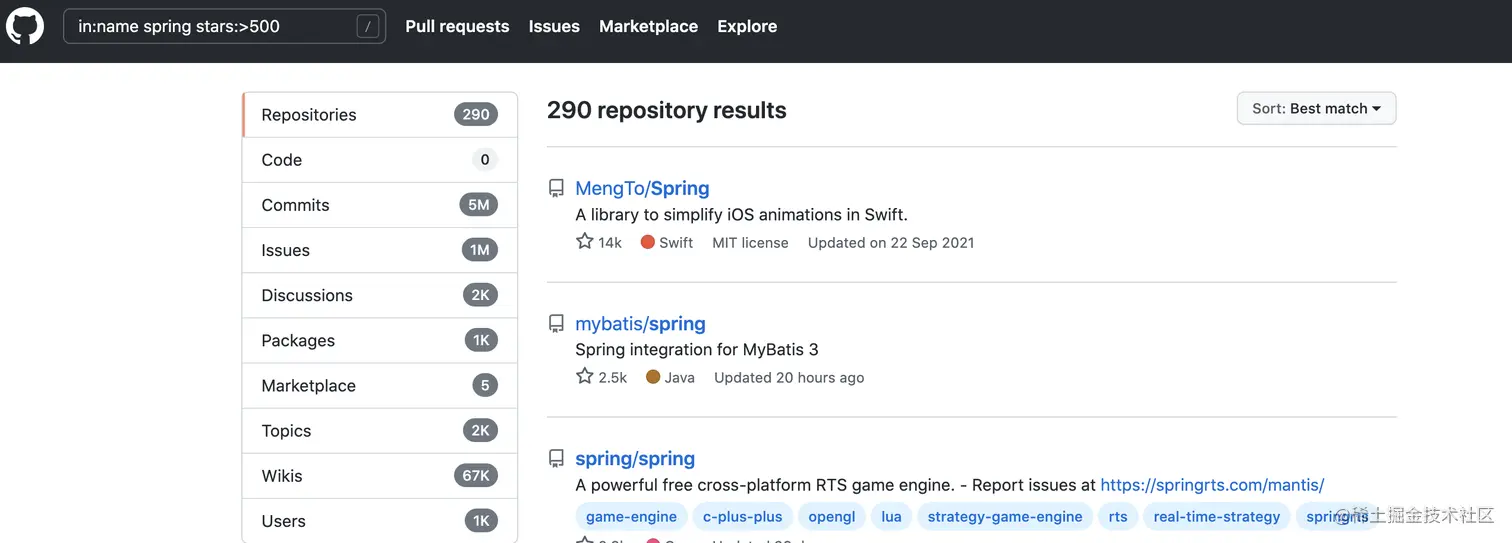This screenshot has width=1512, height=543.
Task: Select the Repositories filter in sidebar
Action: pyautogui.click(x=380, y=115)
